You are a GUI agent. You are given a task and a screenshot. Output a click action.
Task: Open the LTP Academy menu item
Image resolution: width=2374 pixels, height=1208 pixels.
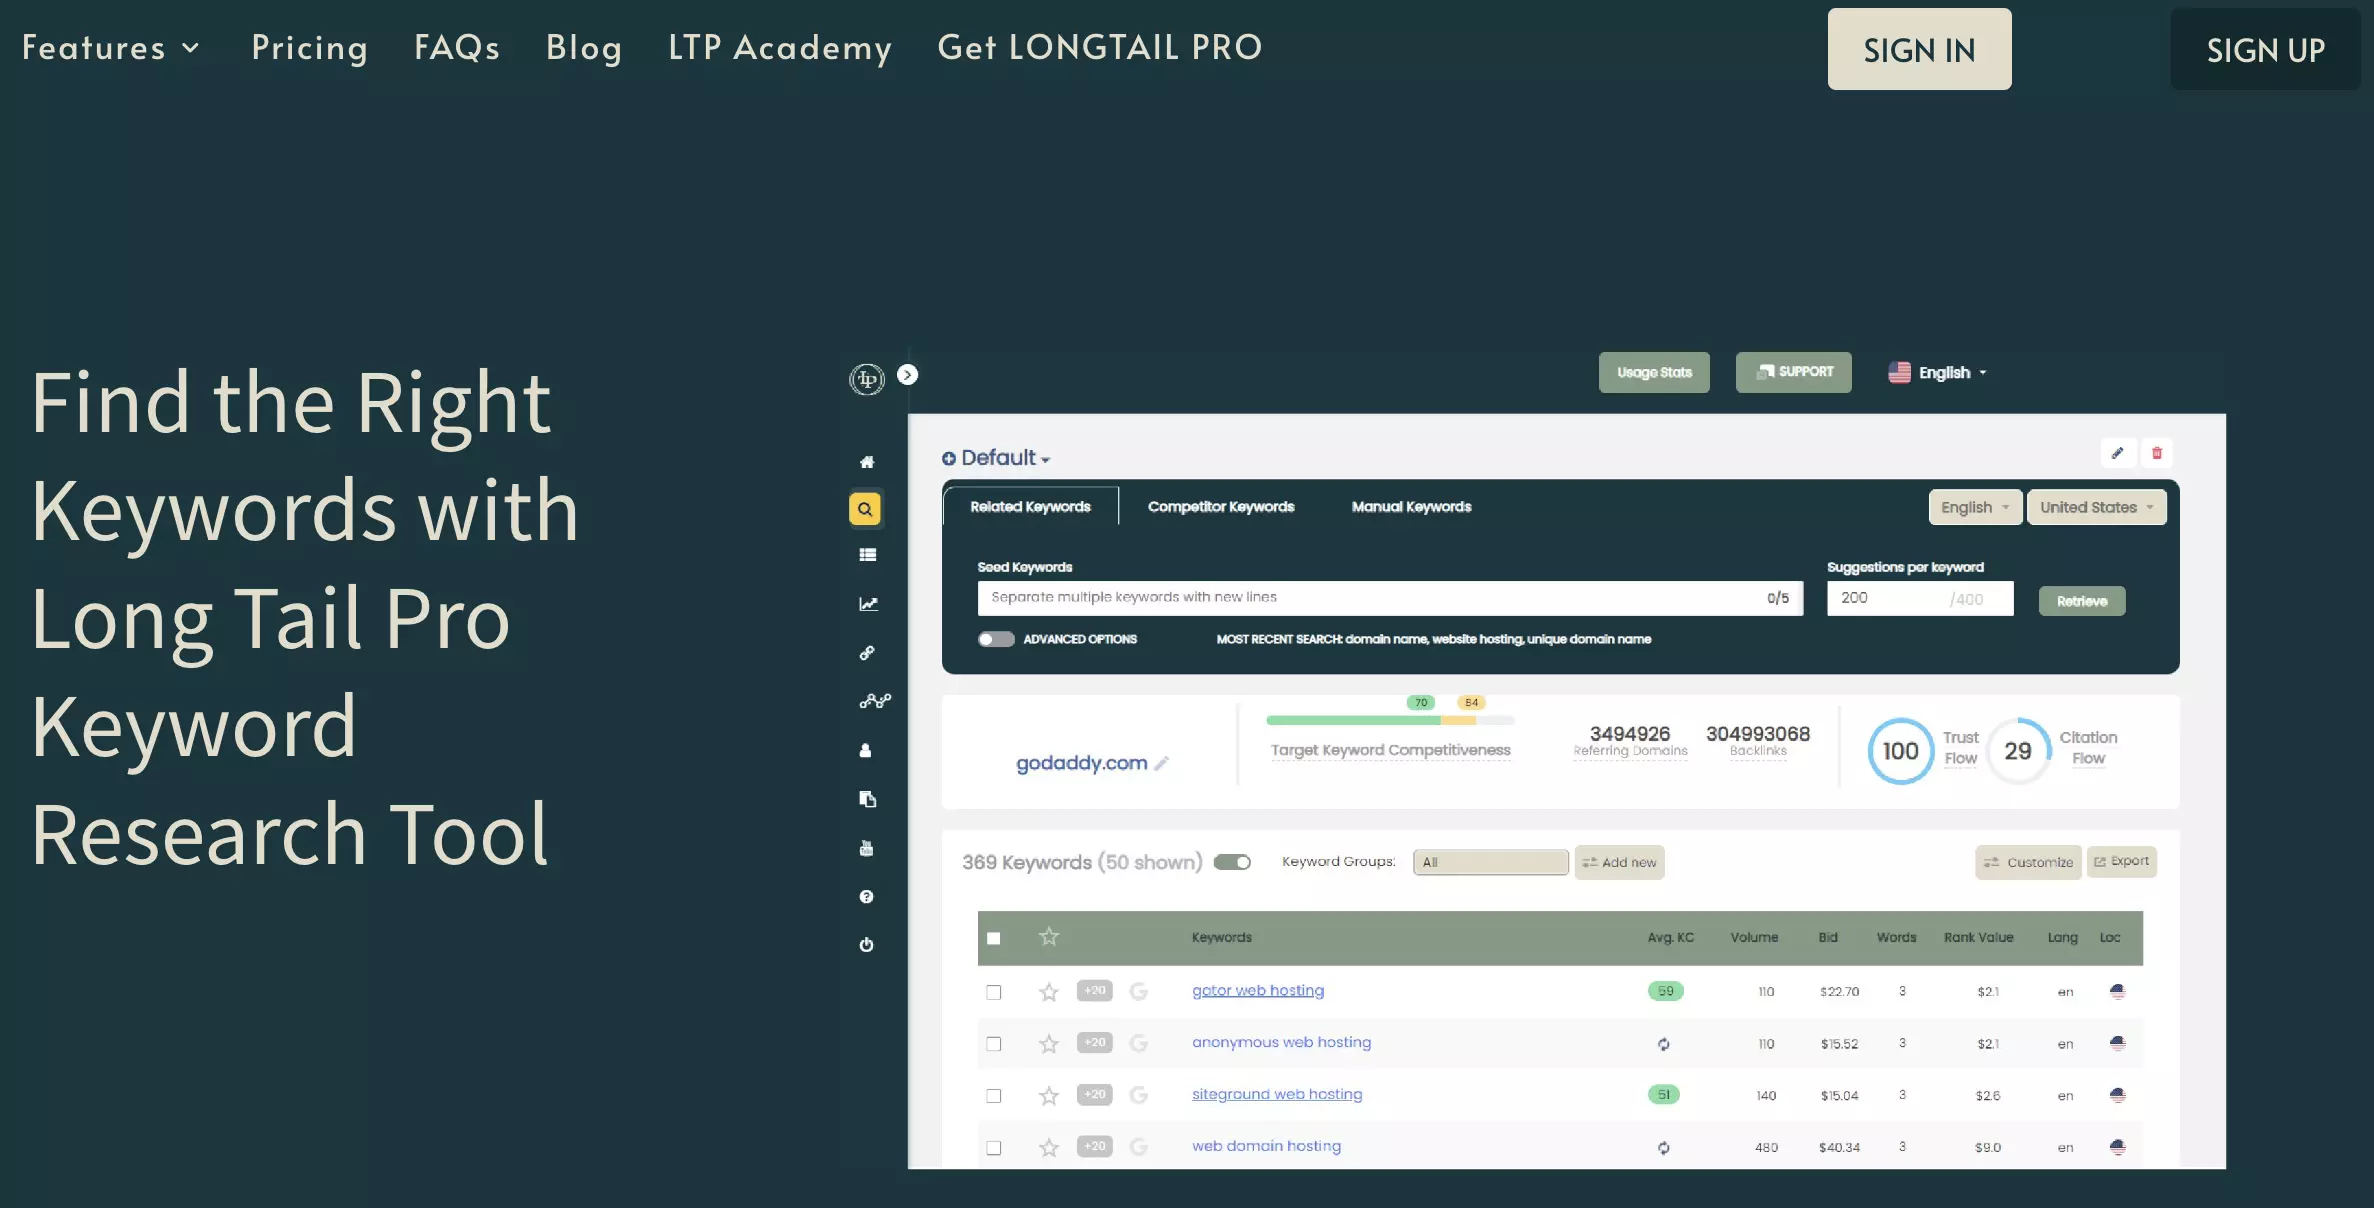click(x=780, y=47)
